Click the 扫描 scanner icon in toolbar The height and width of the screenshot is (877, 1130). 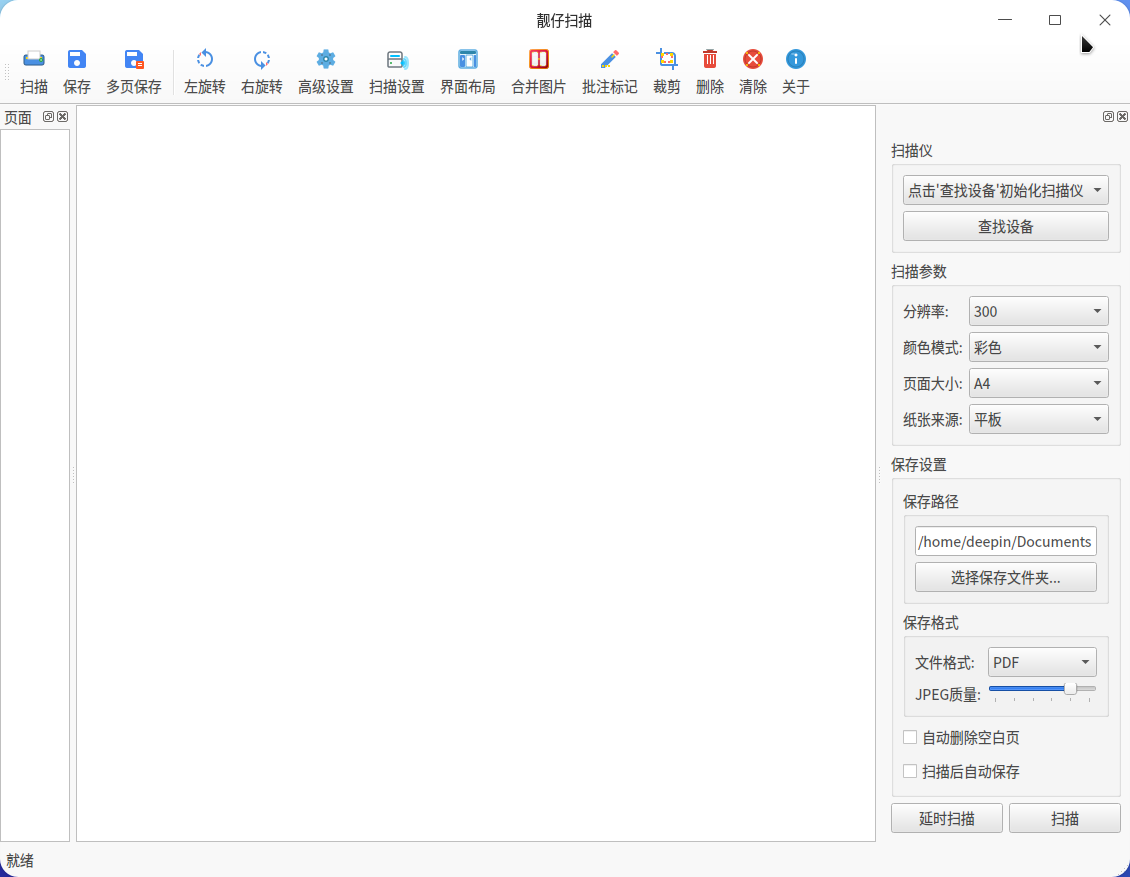[34, 59]
